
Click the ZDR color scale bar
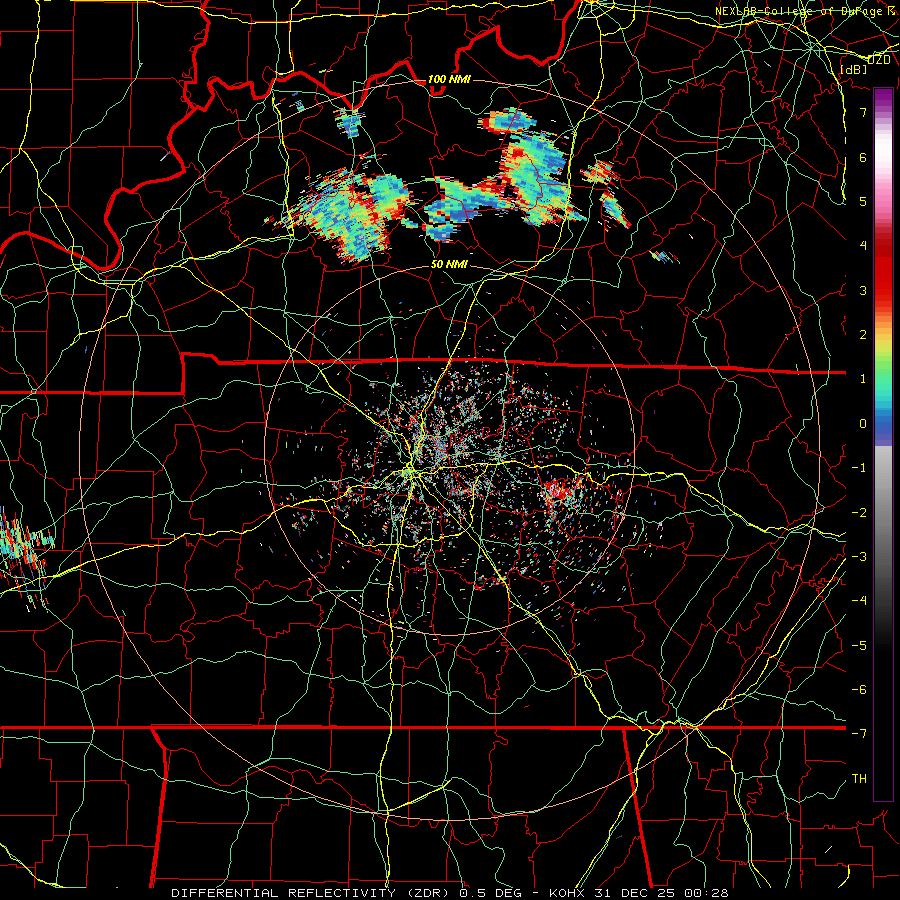coord(883,444)
